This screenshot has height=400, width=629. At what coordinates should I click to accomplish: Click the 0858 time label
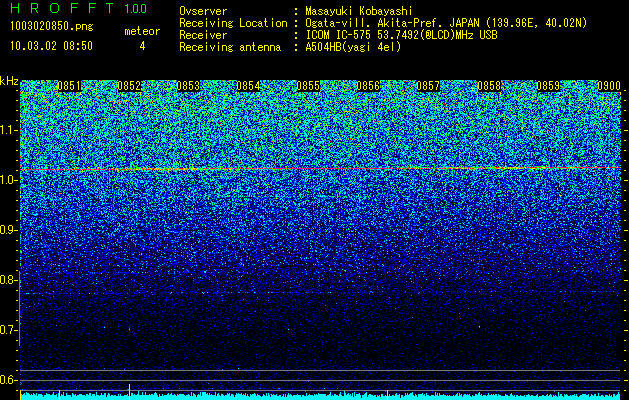click(x=489, y=86)
